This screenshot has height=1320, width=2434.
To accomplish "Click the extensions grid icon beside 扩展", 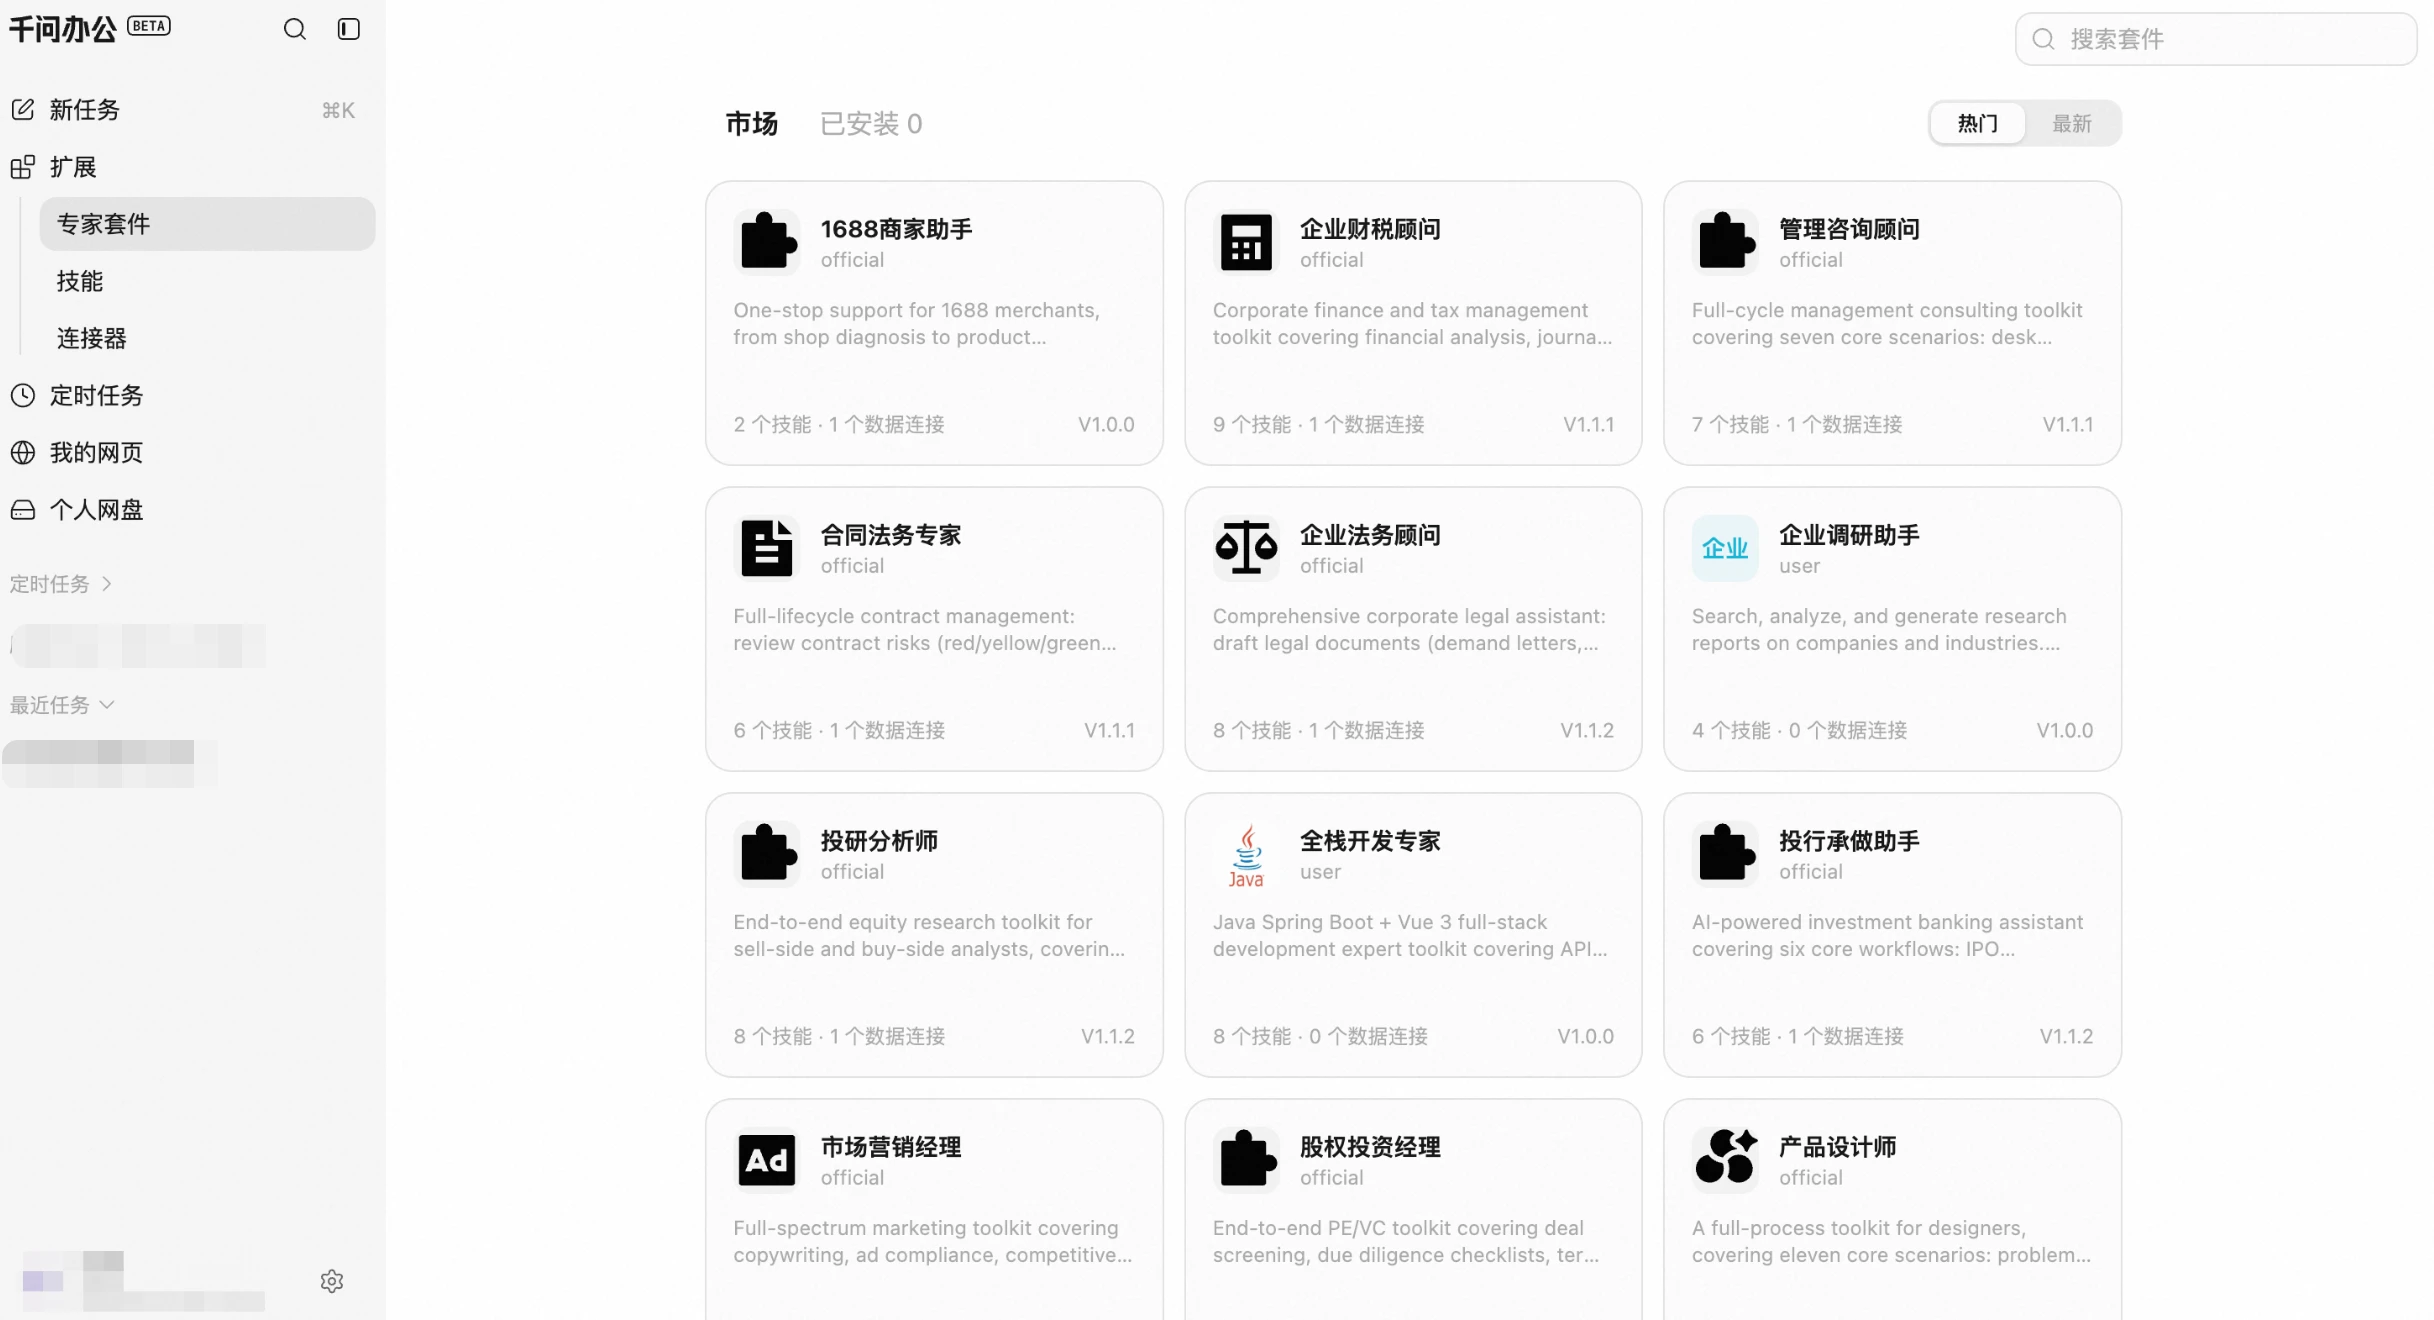I will coord(22,166).
